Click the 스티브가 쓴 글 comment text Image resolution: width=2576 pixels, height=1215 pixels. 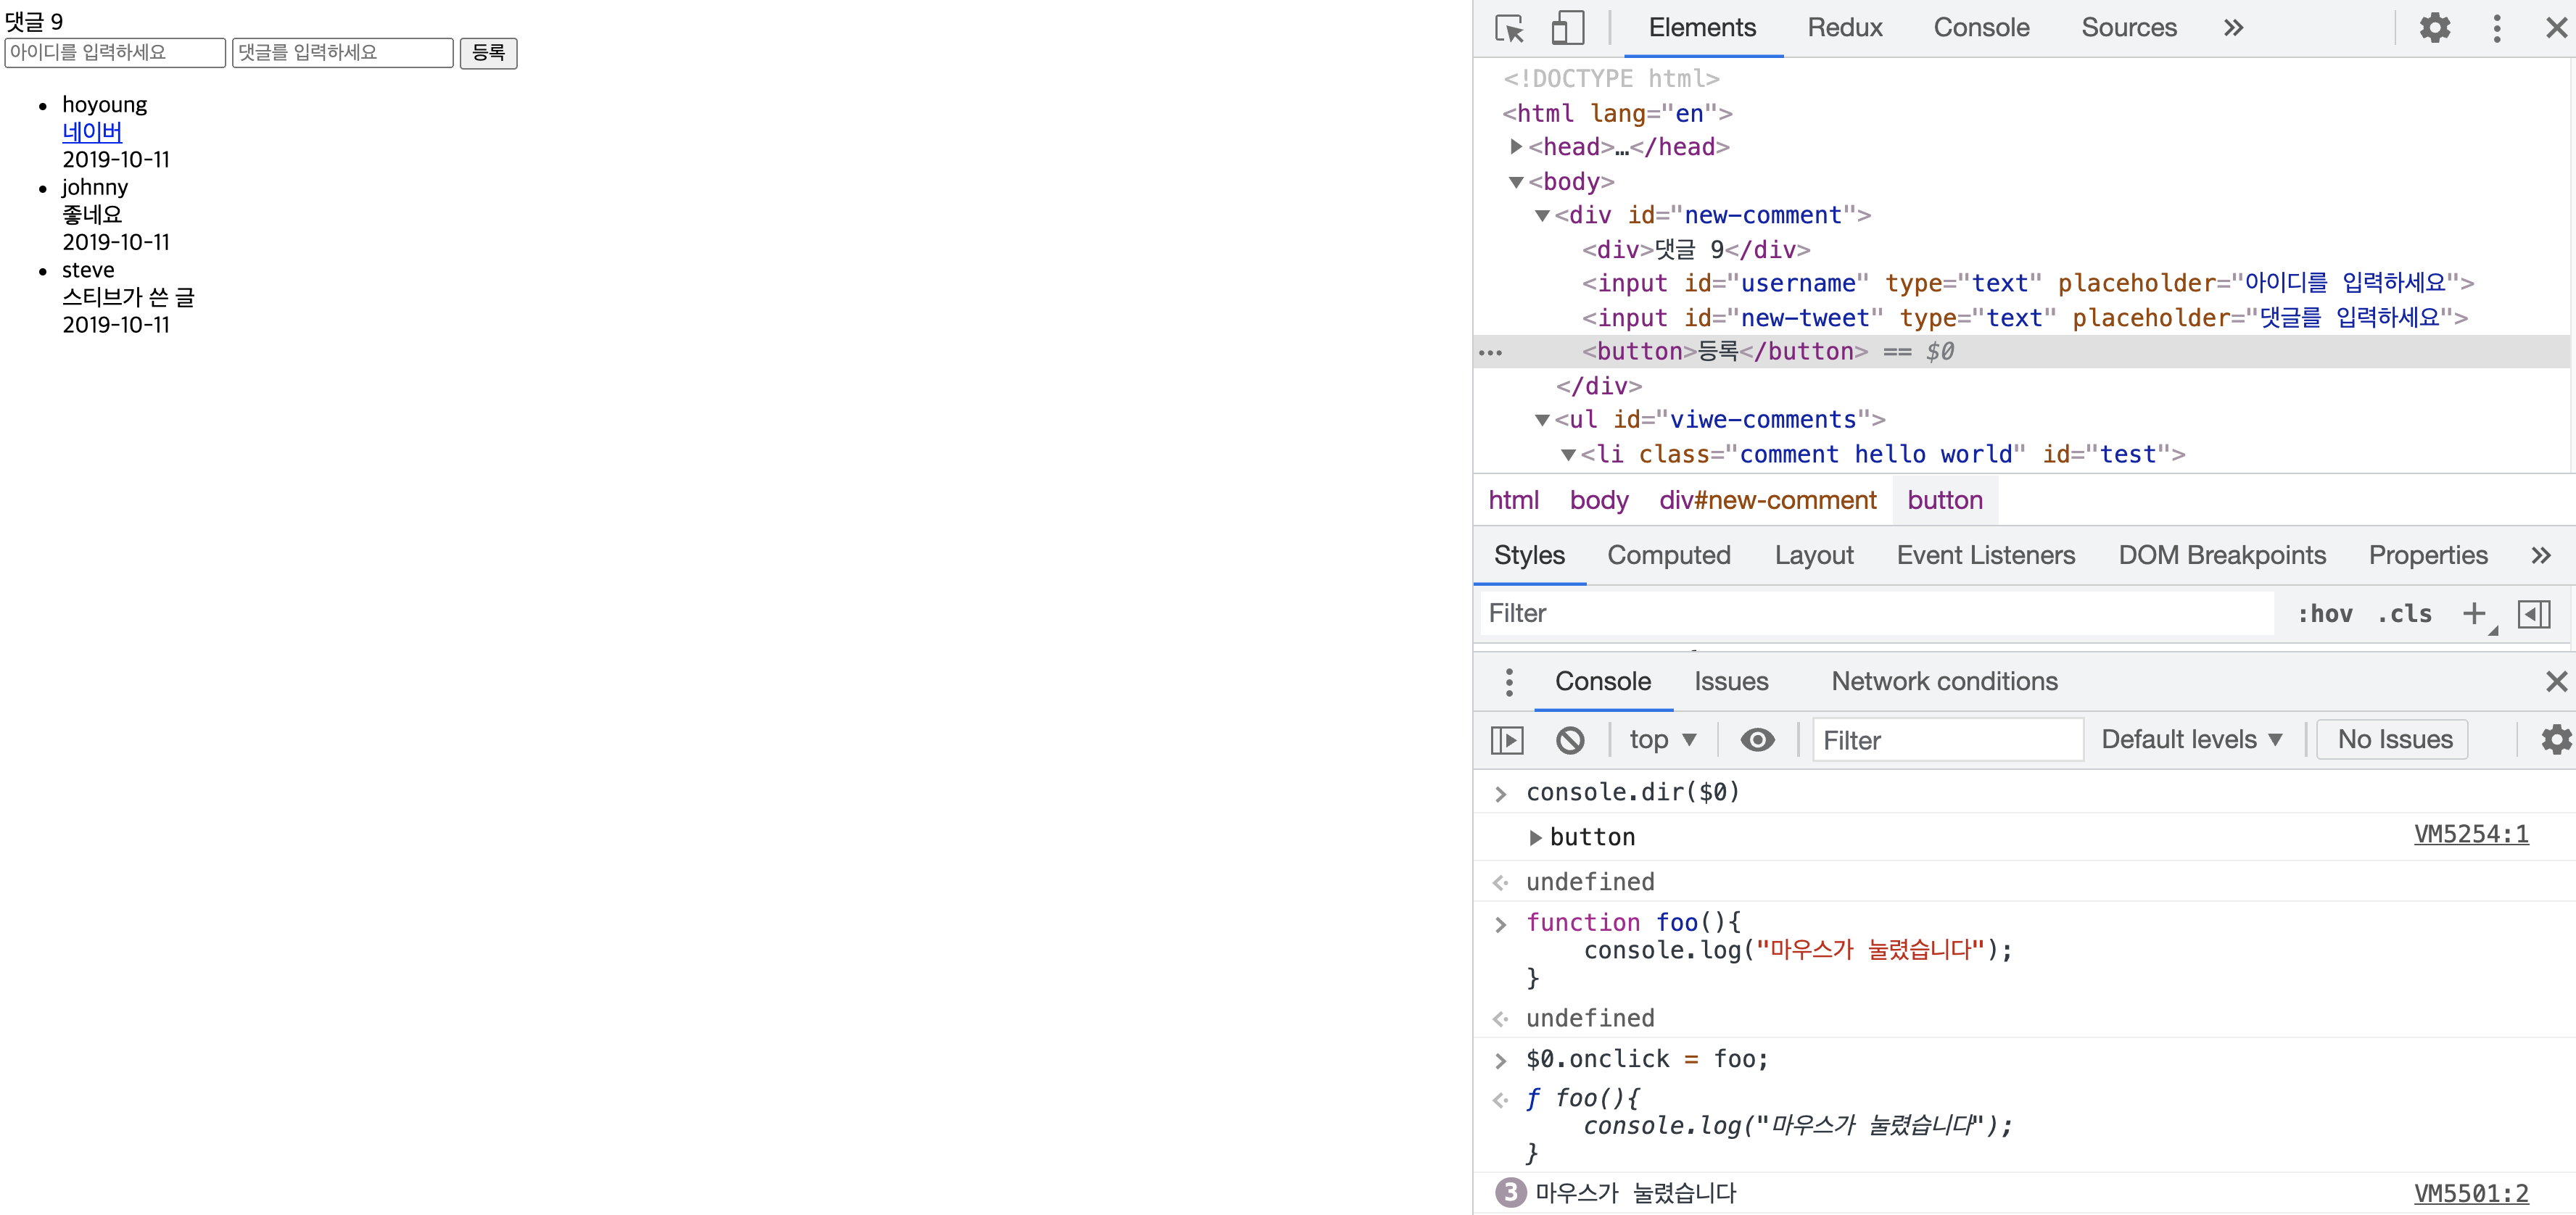(x=128, y=298)
